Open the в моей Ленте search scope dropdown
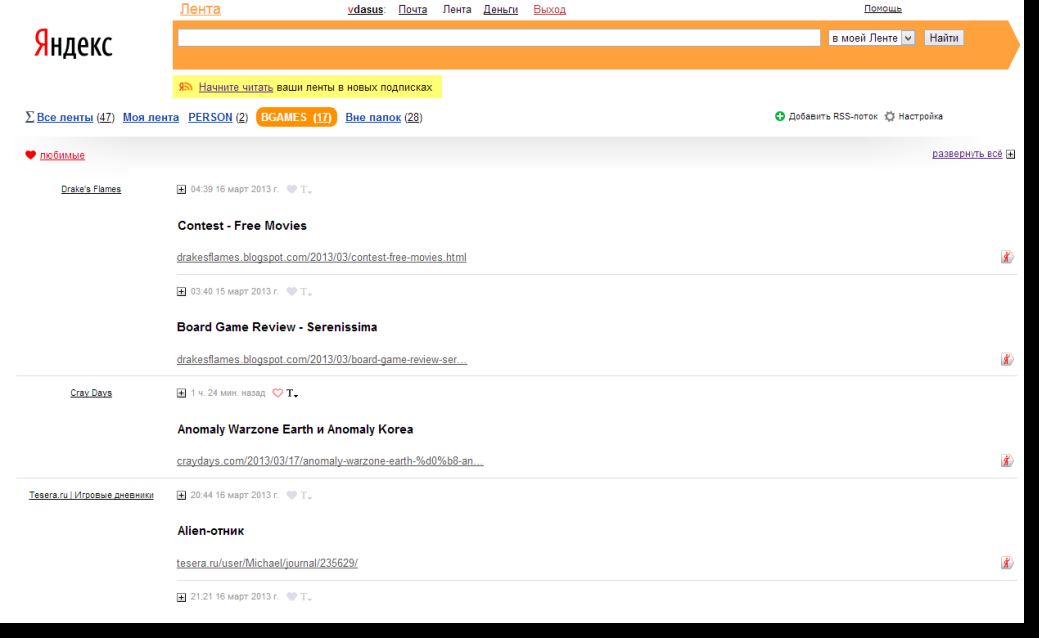The image size is (1039, 638). [871, 38]
